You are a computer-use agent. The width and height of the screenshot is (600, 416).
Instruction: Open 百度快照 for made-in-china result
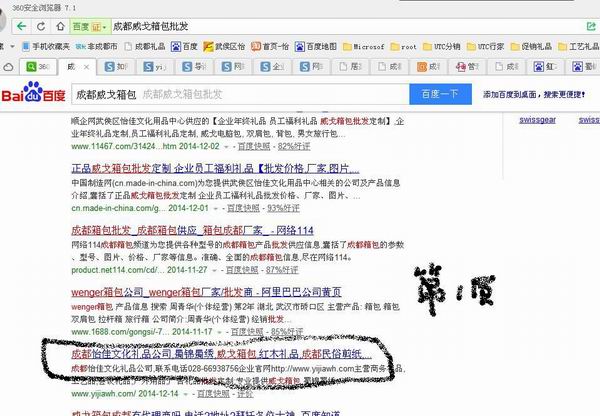point(243,208)
